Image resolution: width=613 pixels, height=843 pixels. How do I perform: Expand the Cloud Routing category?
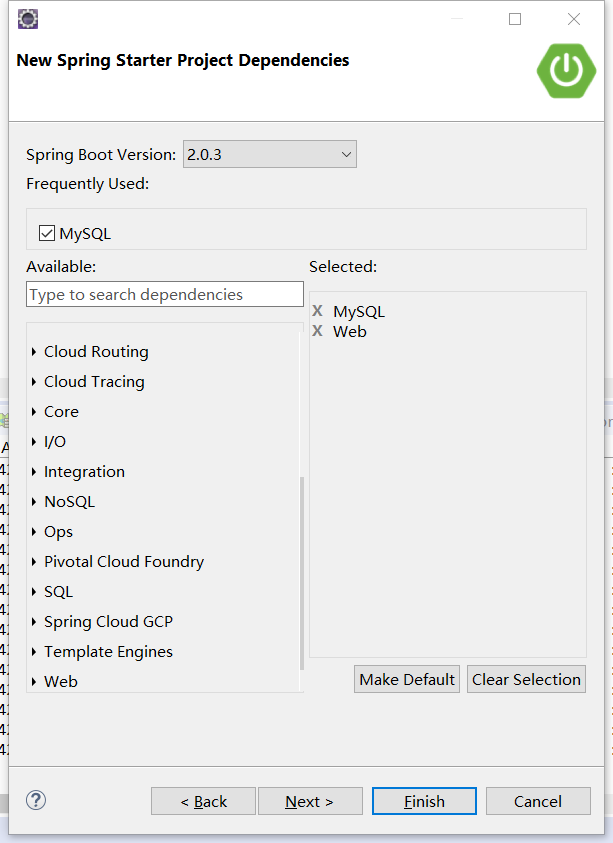tap(34, 352)
